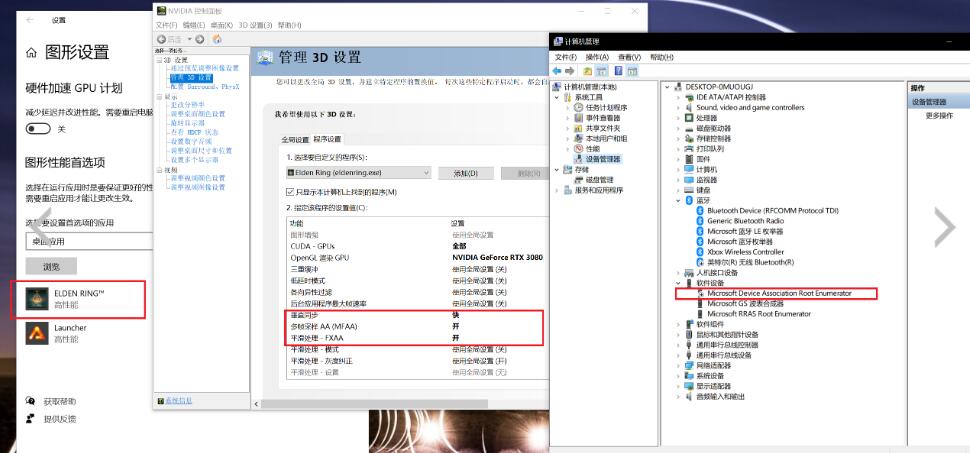Toggle hardware-accelerated GPU scheduling switch
Viewport: 970px width, 453px height.
[x=38, y=129]
